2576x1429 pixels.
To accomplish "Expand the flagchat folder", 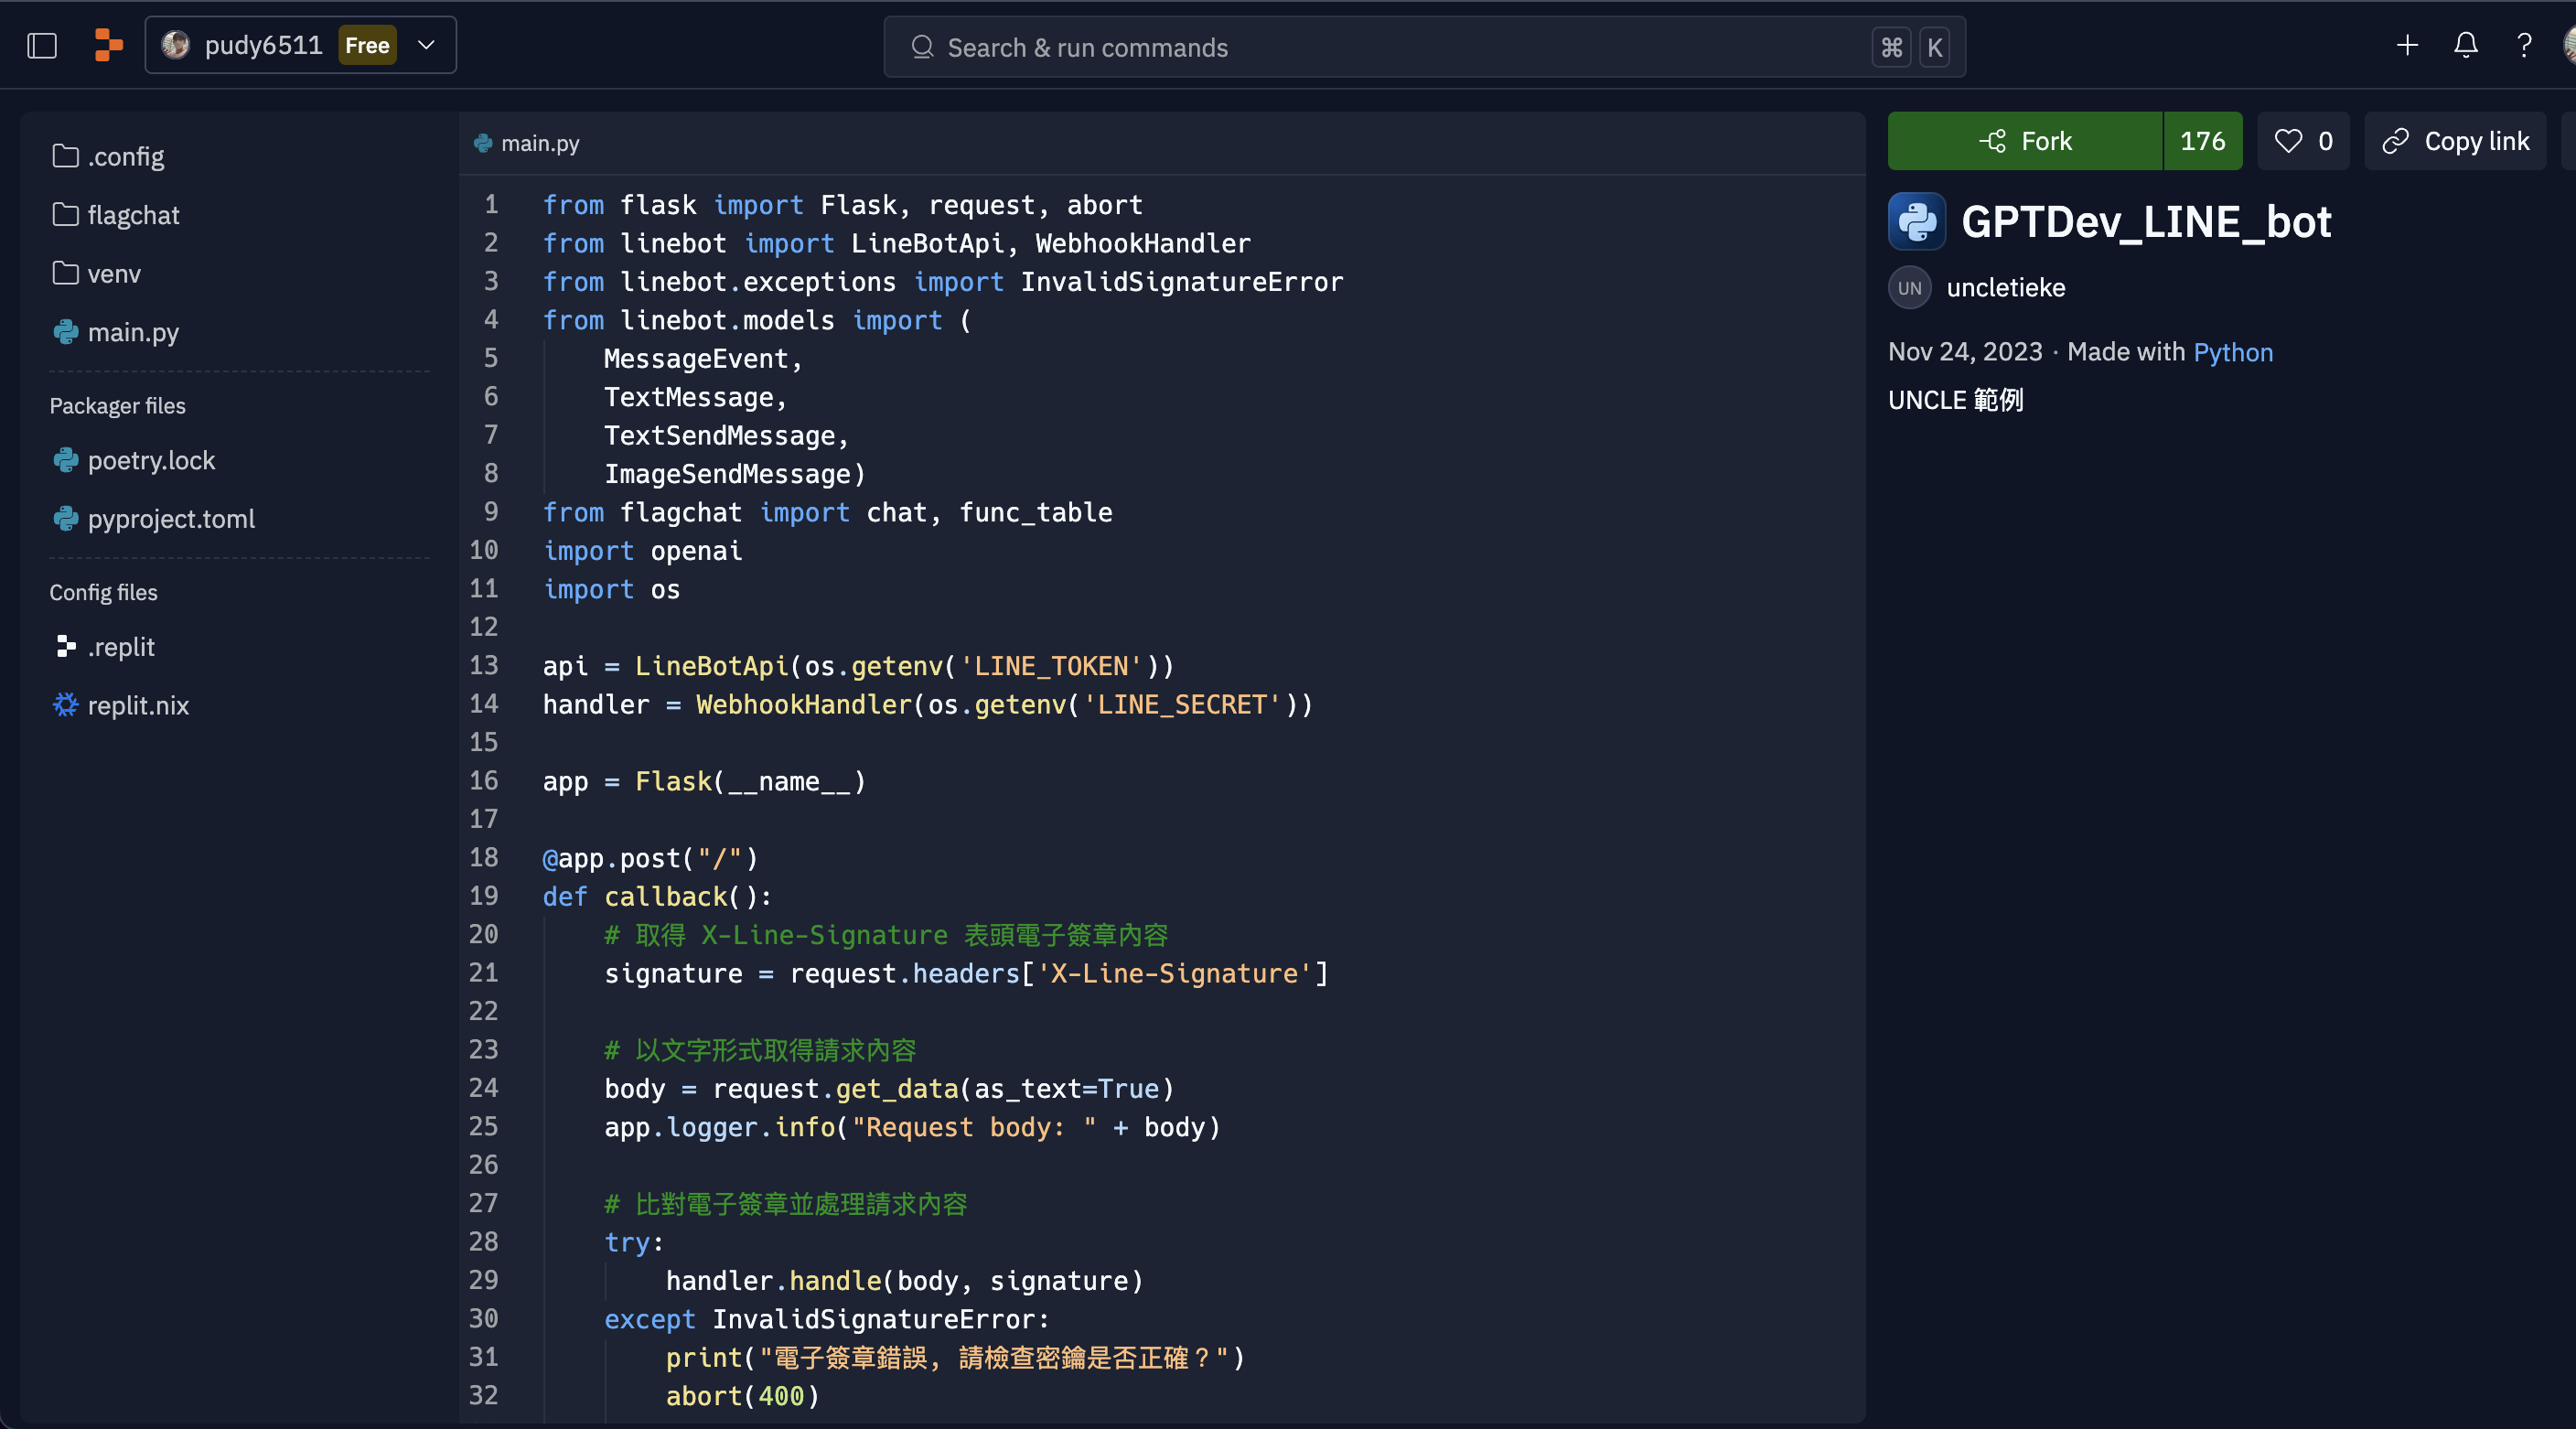I will [116, 215].
